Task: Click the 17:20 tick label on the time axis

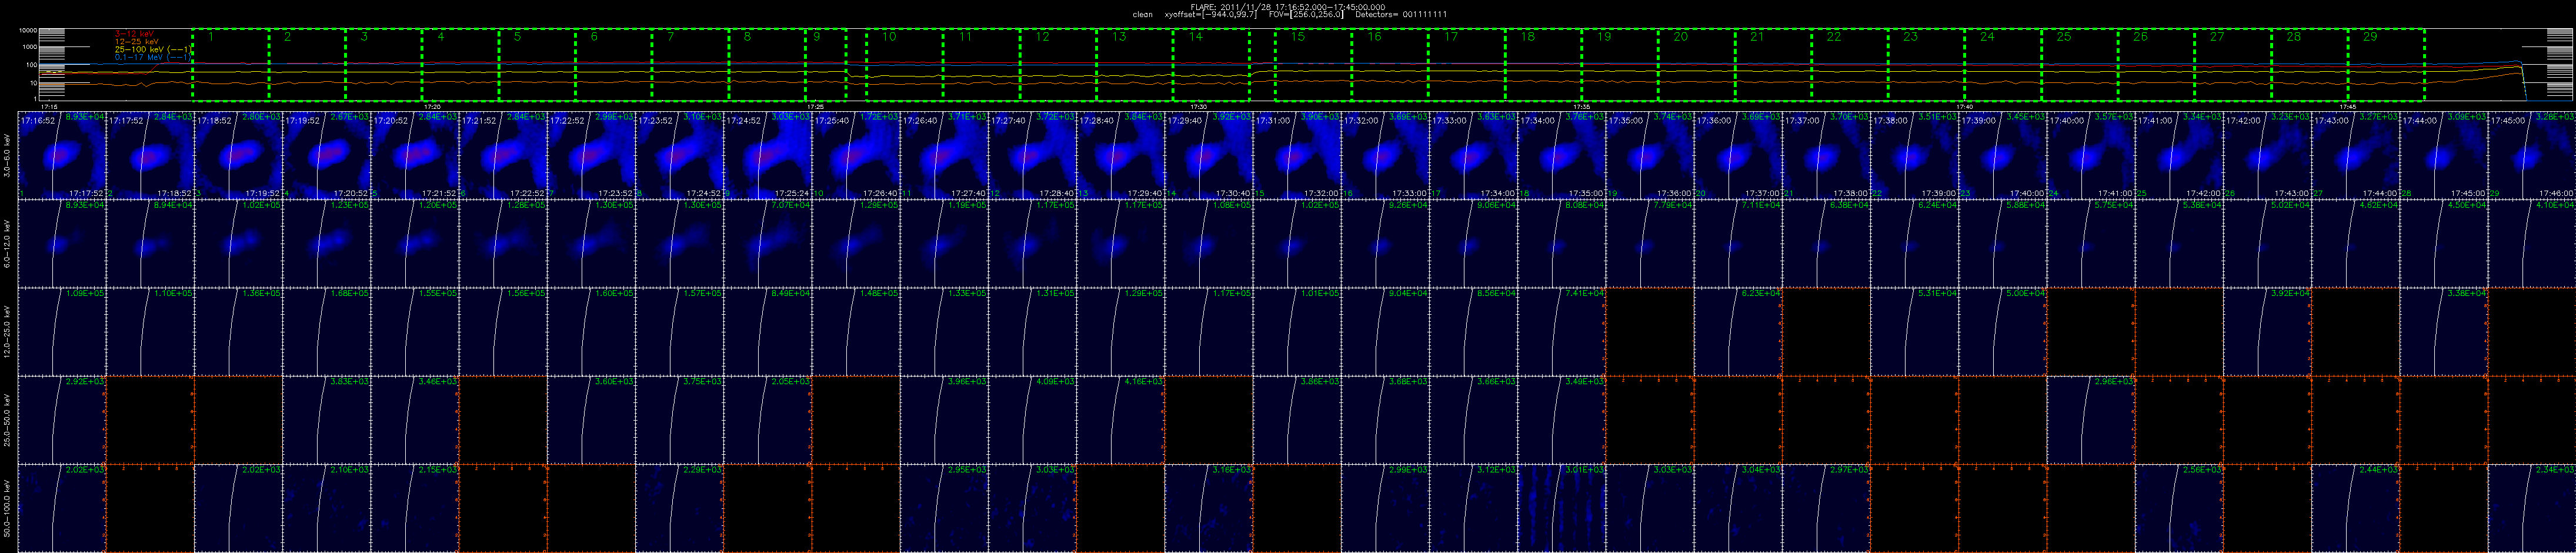Action: coord(433,106)
